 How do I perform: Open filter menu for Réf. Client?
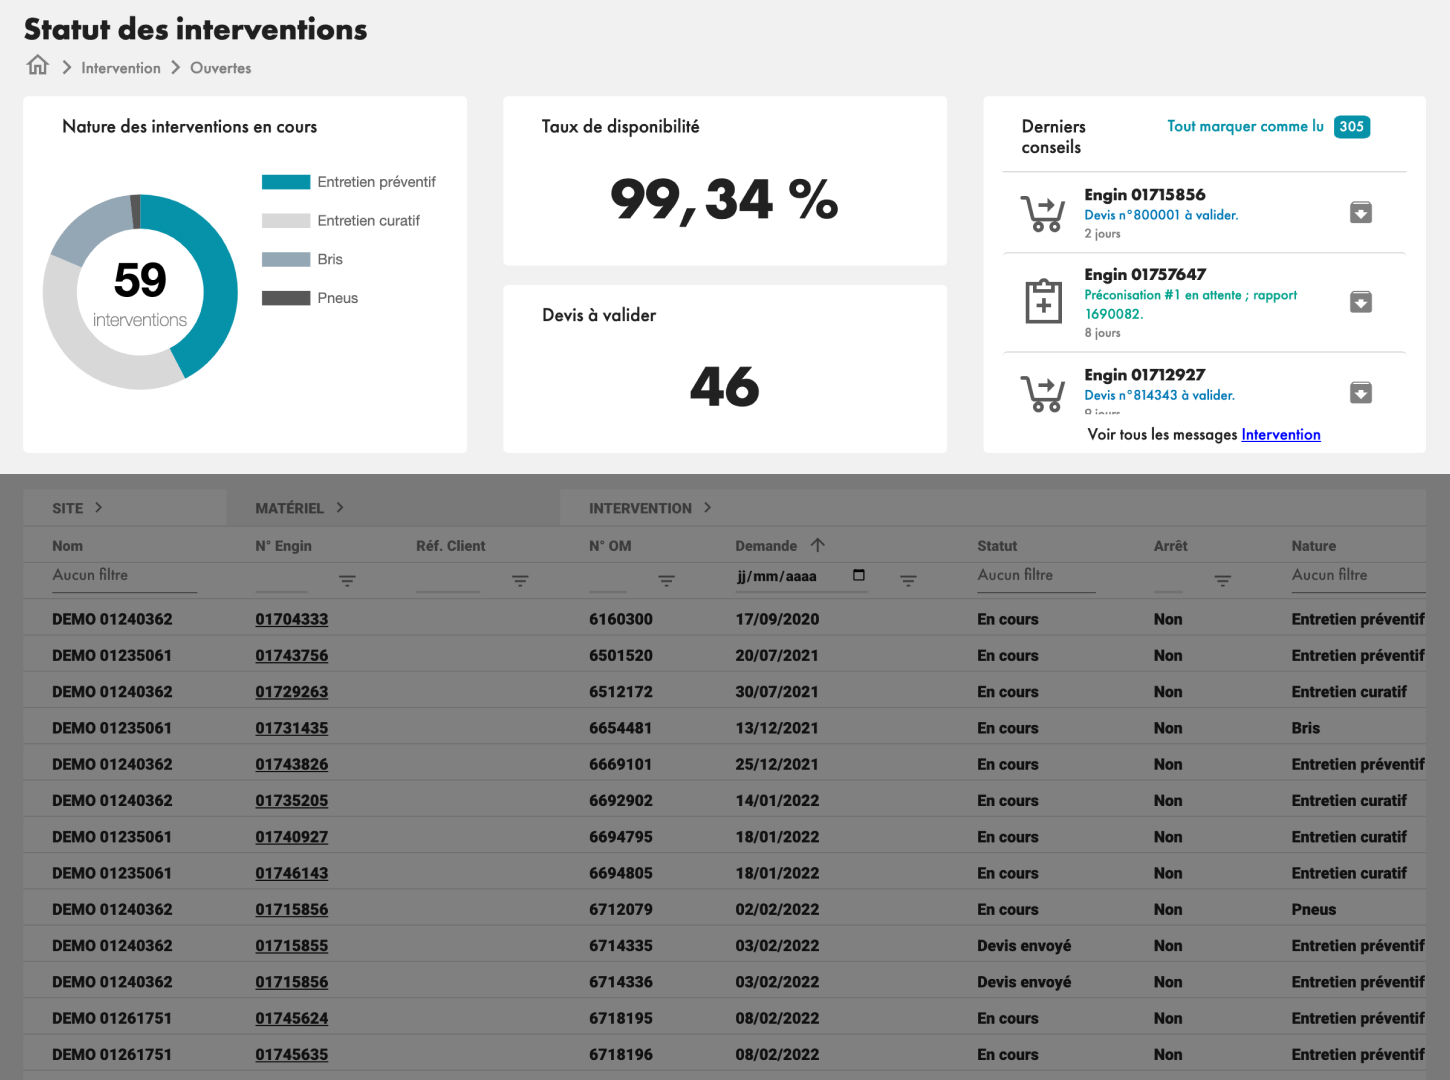[520, 580]
